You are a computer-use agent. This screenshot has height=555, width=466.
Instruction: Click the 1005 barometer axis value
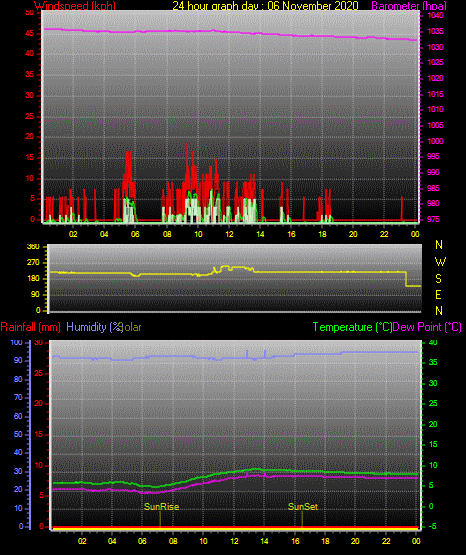click(435, 125)
